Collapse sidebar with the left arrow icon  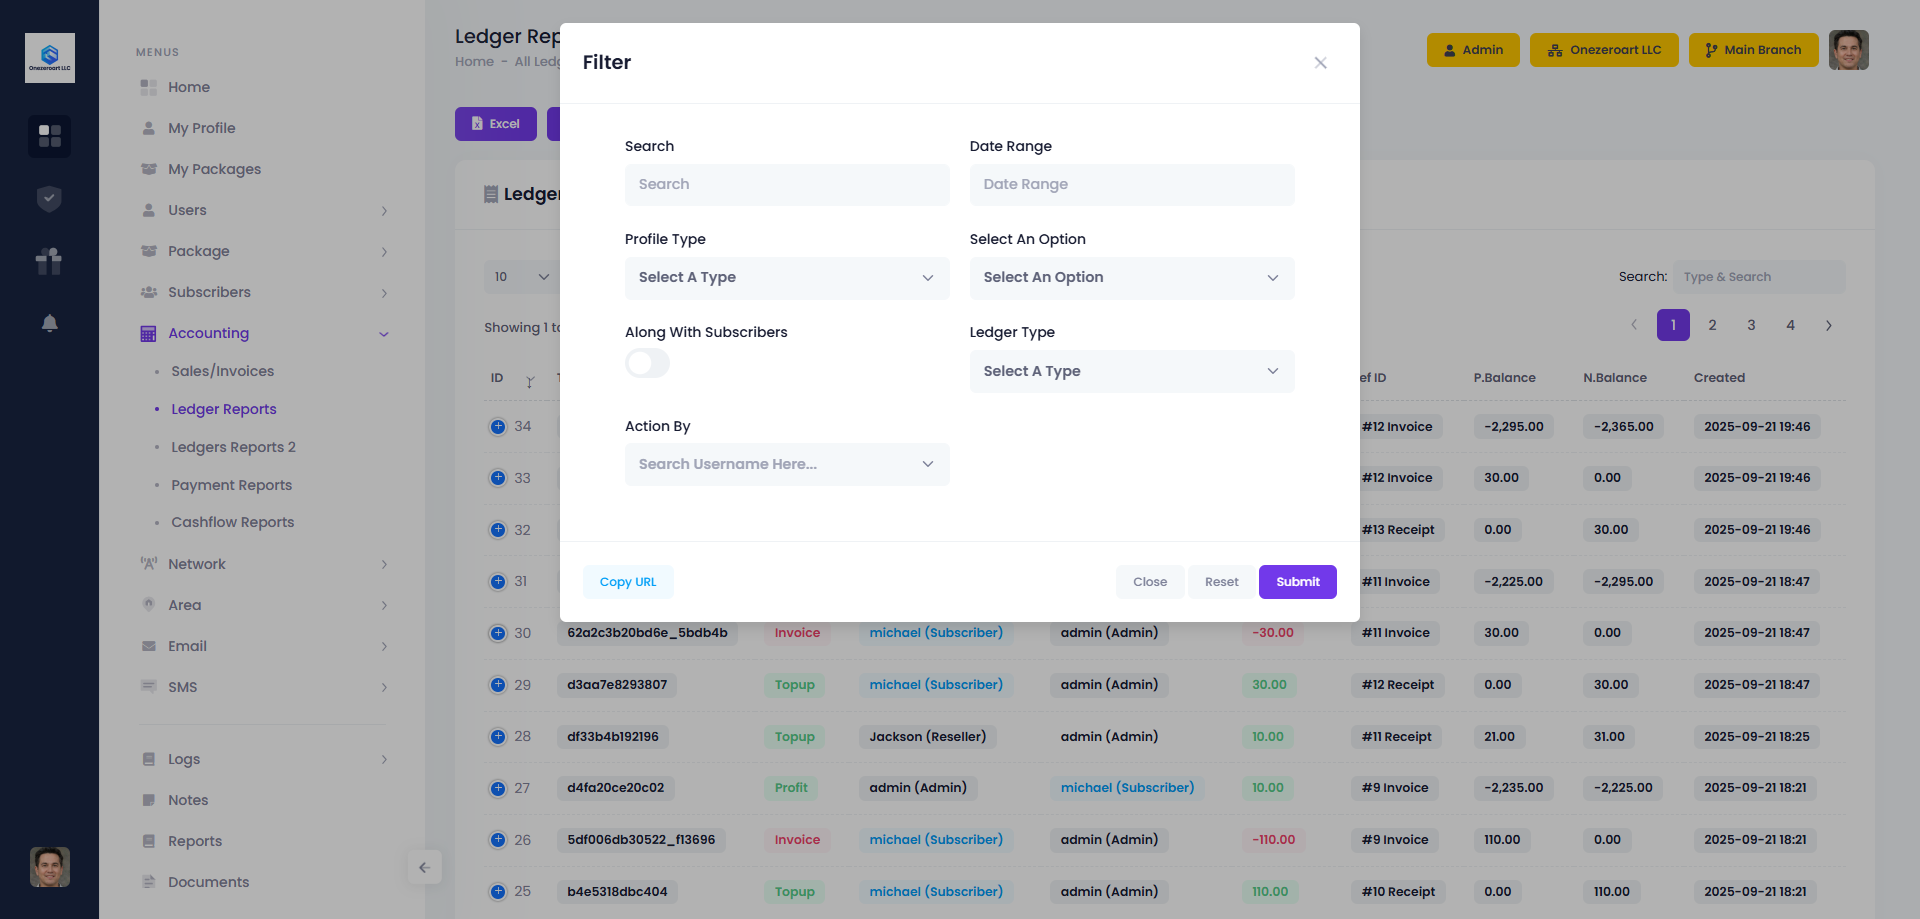pyautogui.click(x=424, y=867)
